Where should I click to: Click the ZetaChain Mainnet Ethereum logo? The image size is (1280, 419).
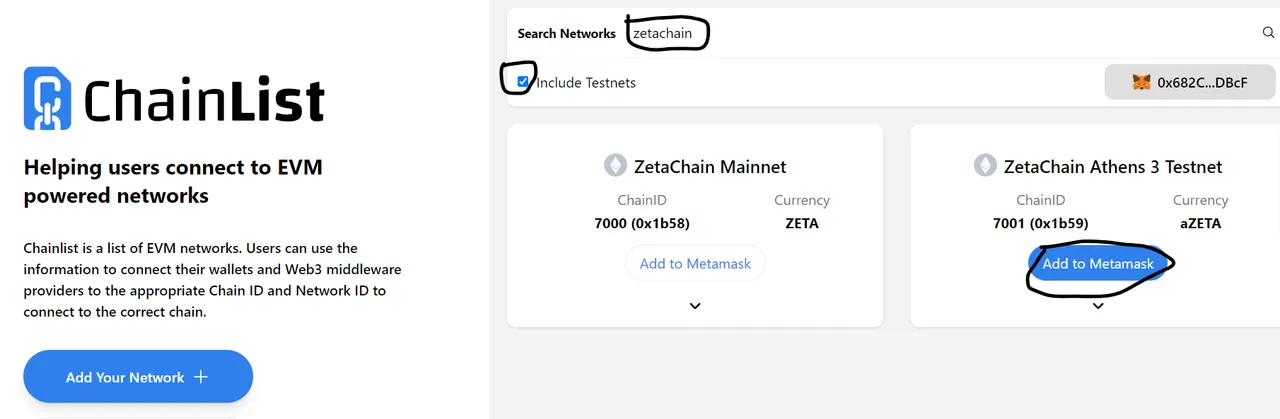(x=615, y=166)
